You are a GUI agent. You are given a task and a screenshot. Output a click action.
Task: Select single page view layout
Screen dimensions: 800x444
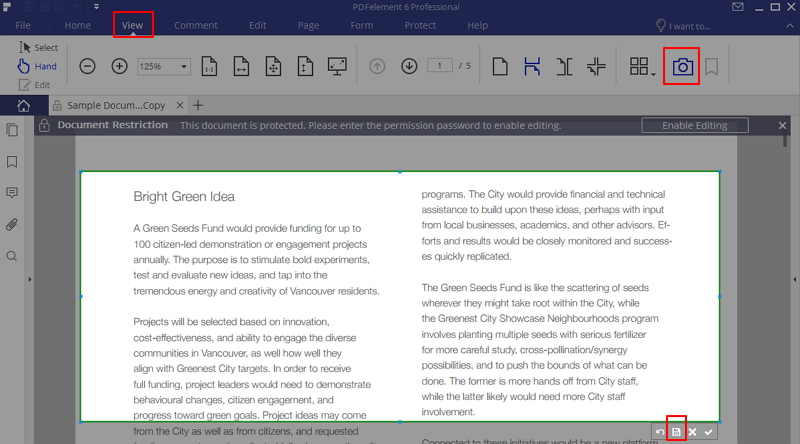pyautogui.click(x=500, y=66)
